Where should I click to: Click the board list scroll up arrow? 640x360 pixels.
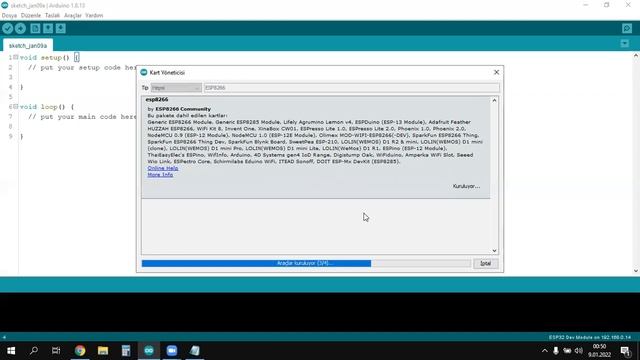point(494,100)
